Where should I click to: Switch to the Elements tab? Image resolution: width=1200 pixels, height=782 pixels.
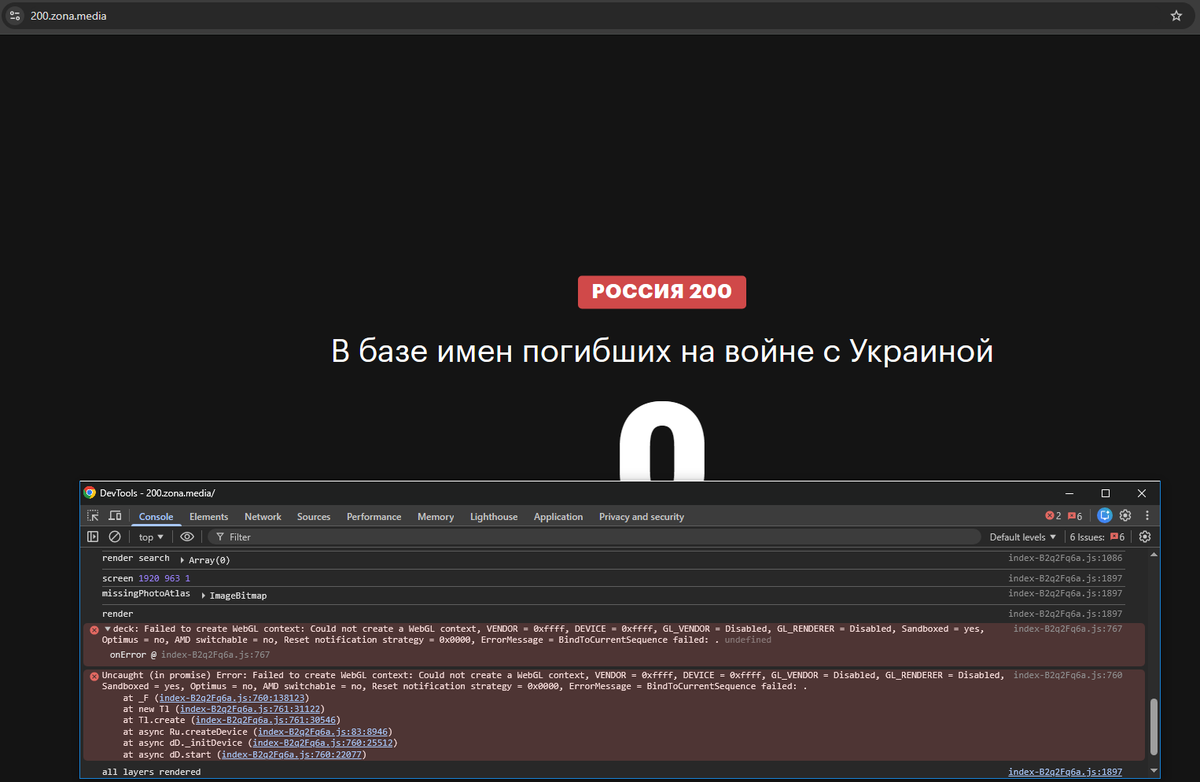pyautogui.click(x=209, y=517)
